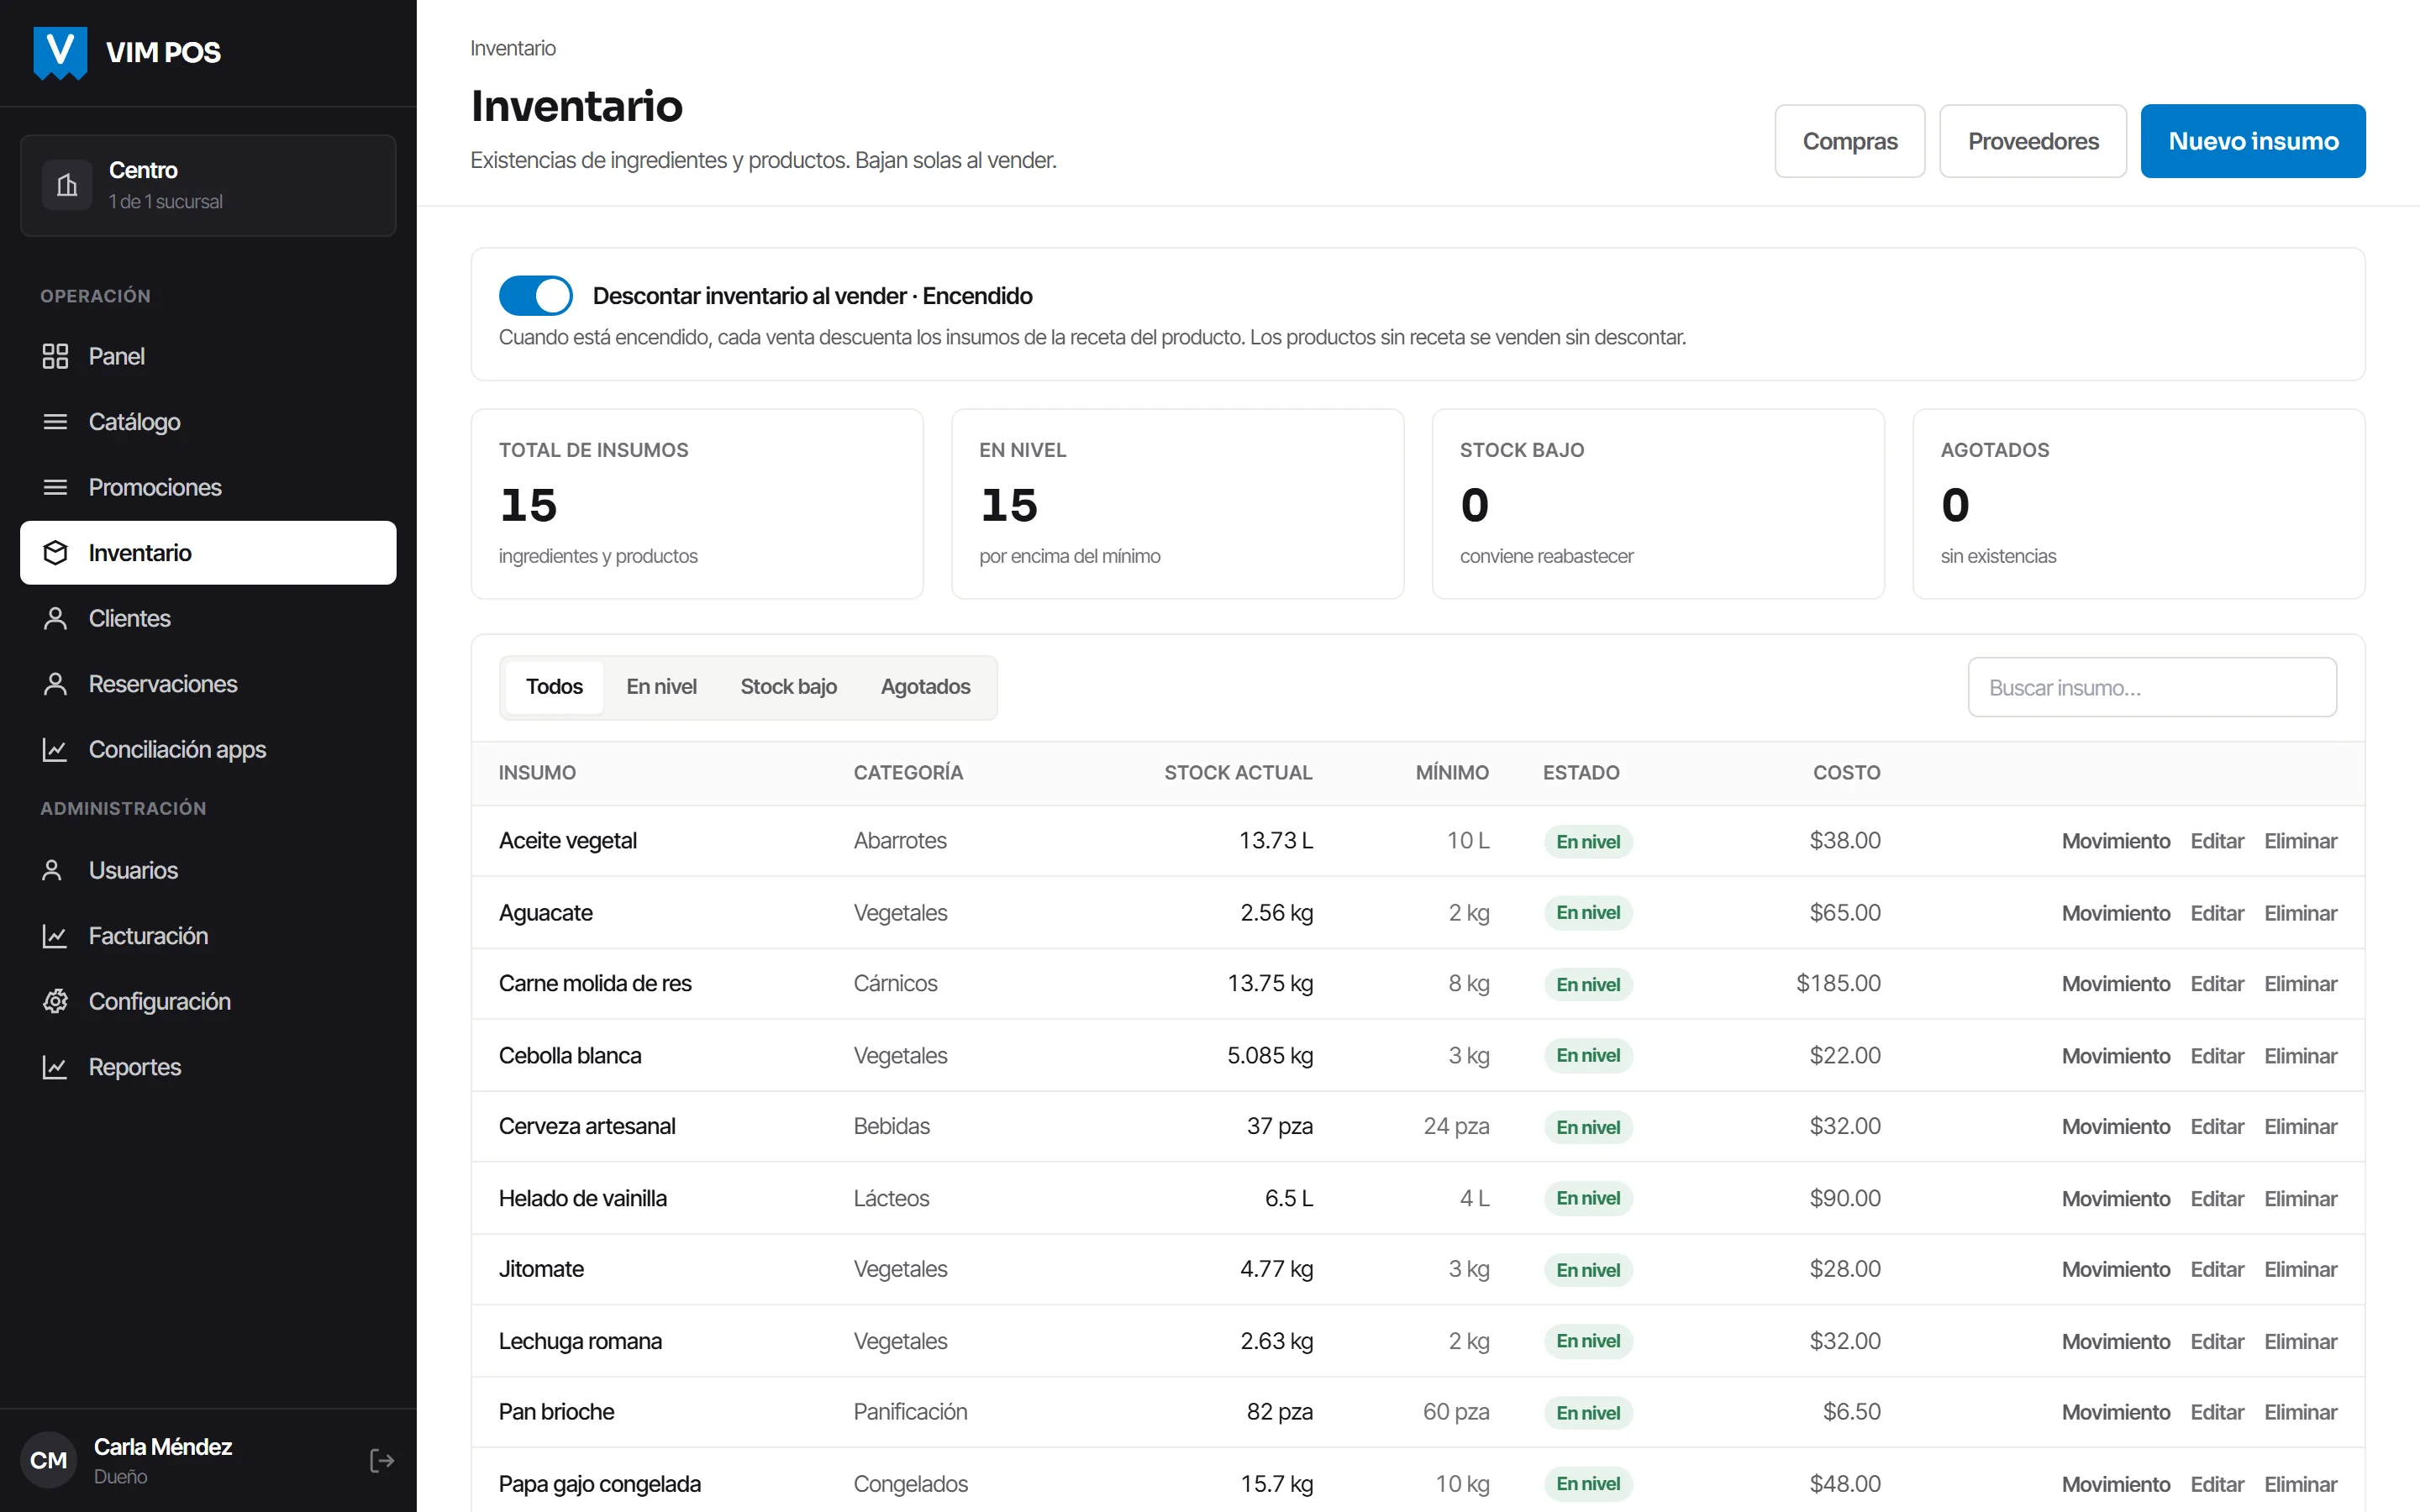The height and width of the screenshot is (1512, 2420).
Task: Click the Inventario breadcrumb text
Action: click(x=513, y=48)
